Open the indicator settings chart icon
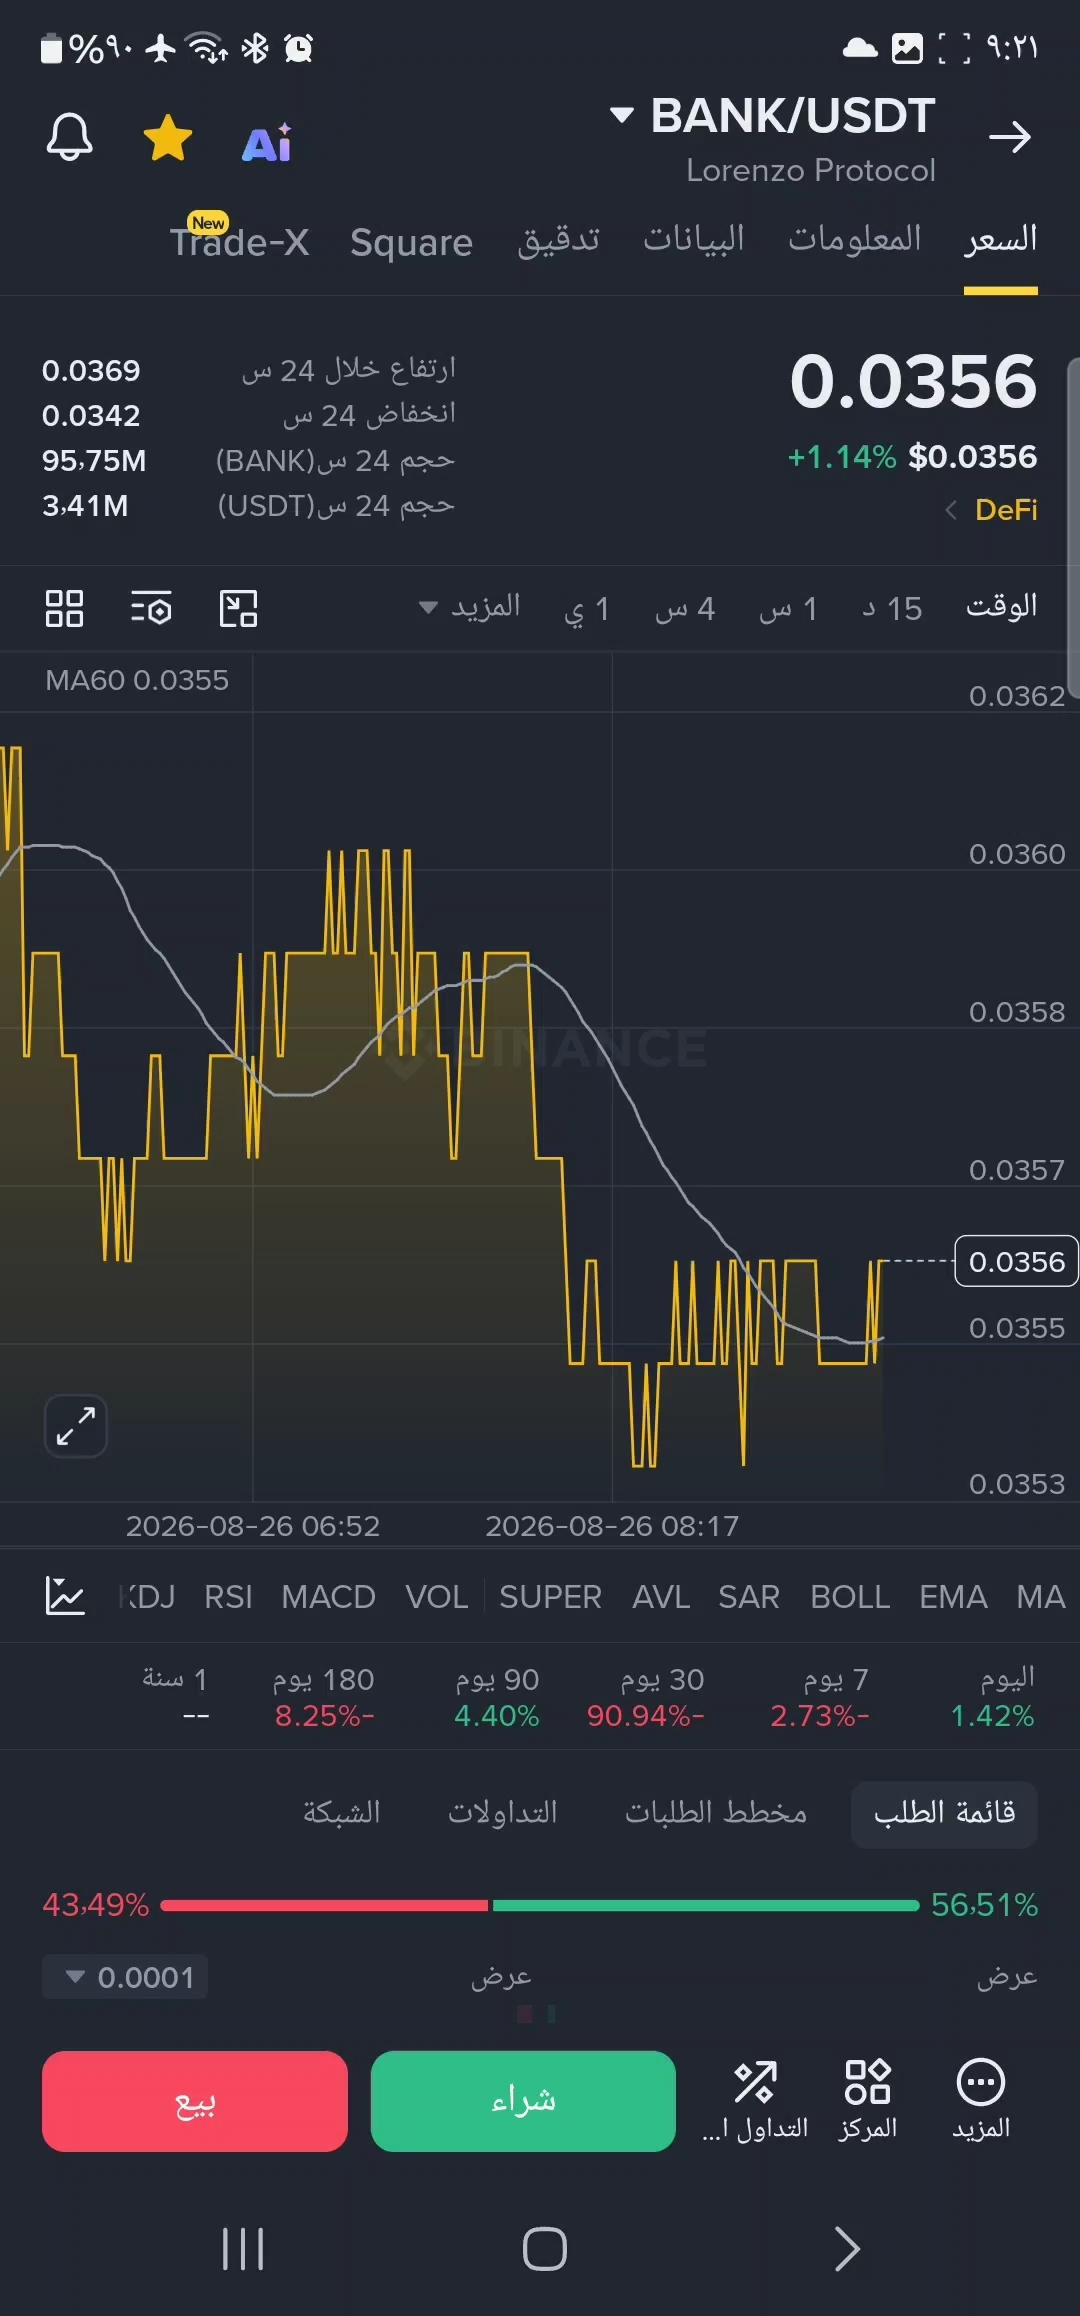The height and width of the screenshot is (2316, 1080). coord(65,1596)
